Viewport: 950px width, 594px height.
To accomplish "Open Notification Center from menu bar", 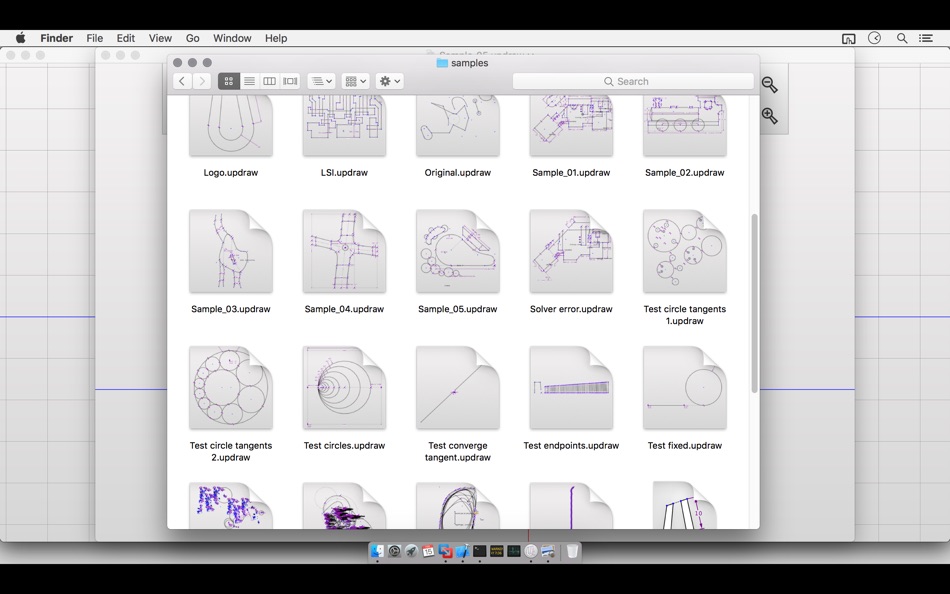I will pos(926,38).
